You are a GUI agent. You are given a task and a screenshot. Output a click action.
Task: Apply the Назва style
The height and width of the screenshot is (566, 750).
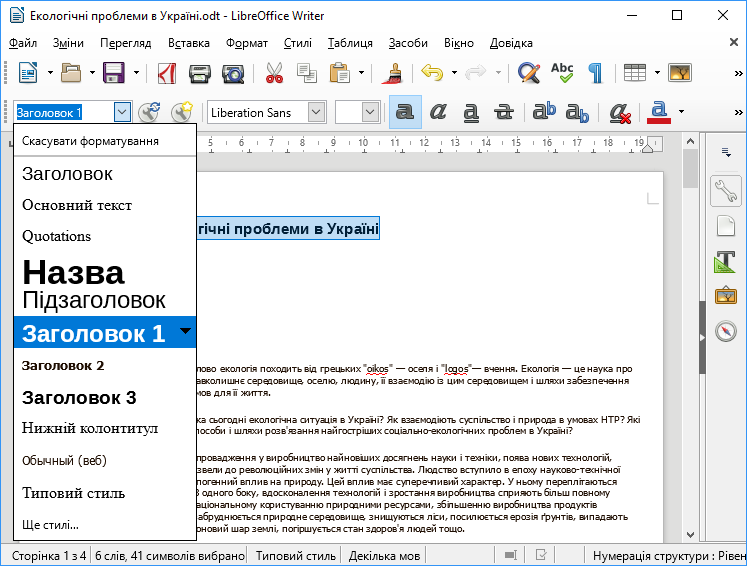click(x=105, y=272)
